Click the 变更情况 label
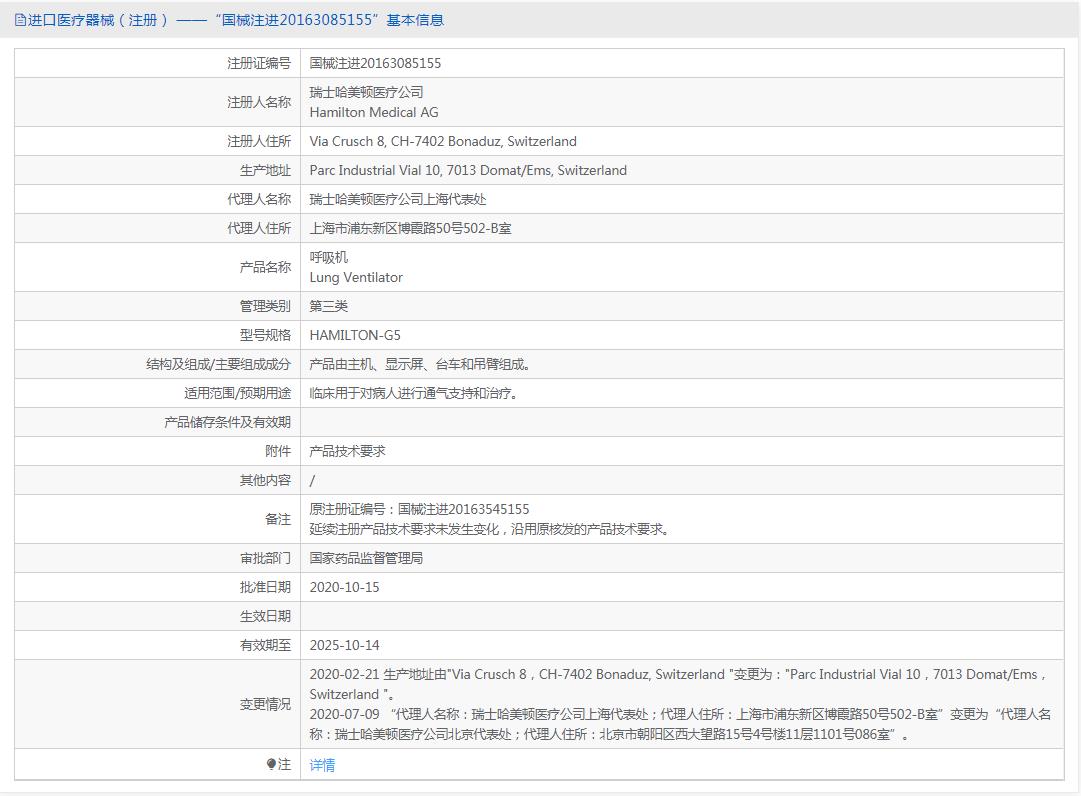The width and height of the screenshot is (1081, 796). (265, 704)
